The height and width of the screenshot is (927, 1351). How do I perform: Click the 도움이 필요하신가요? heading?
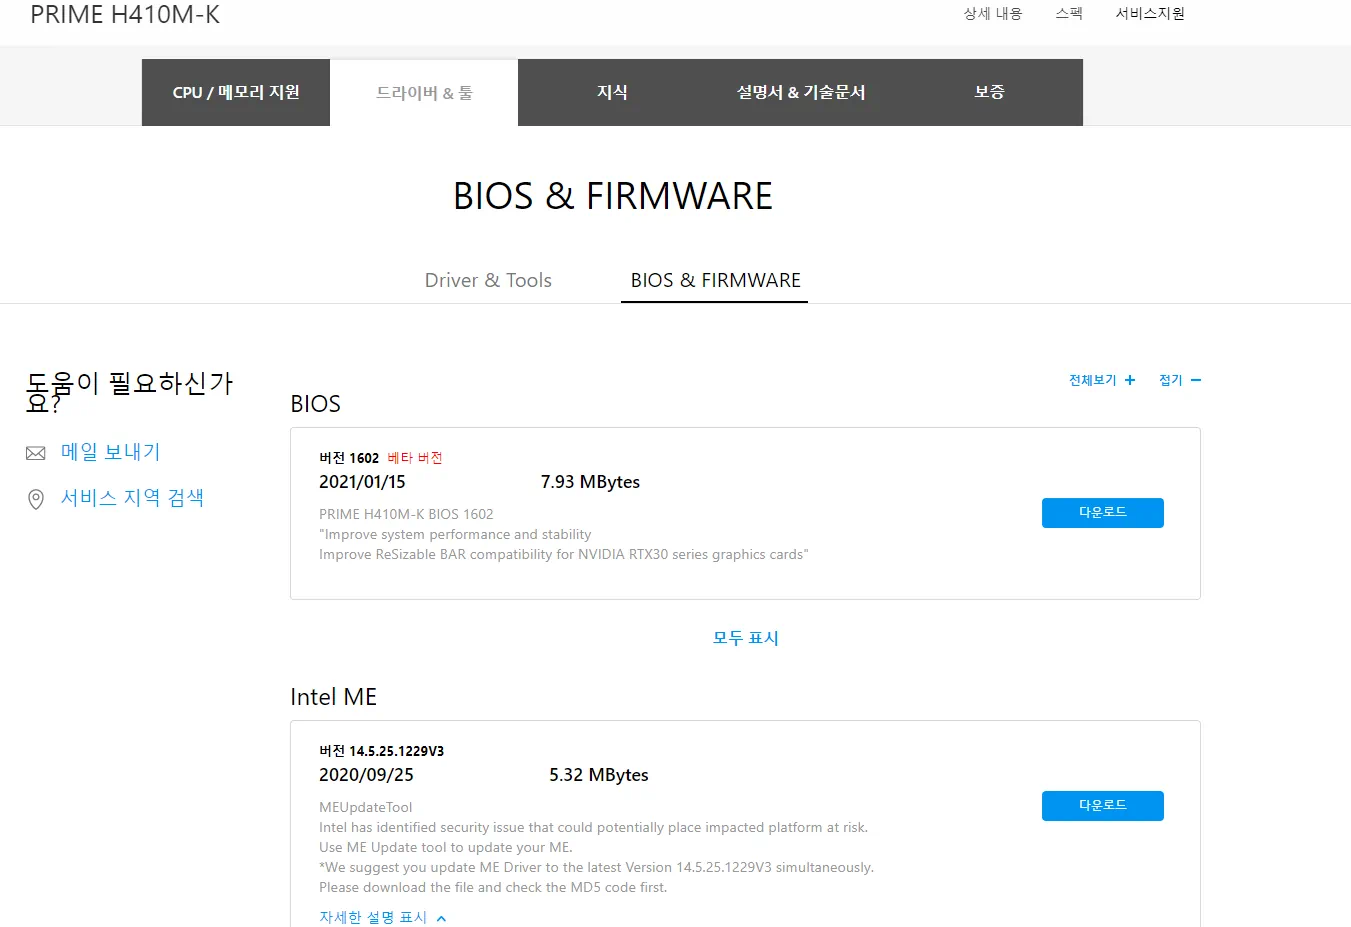(129, 392)
